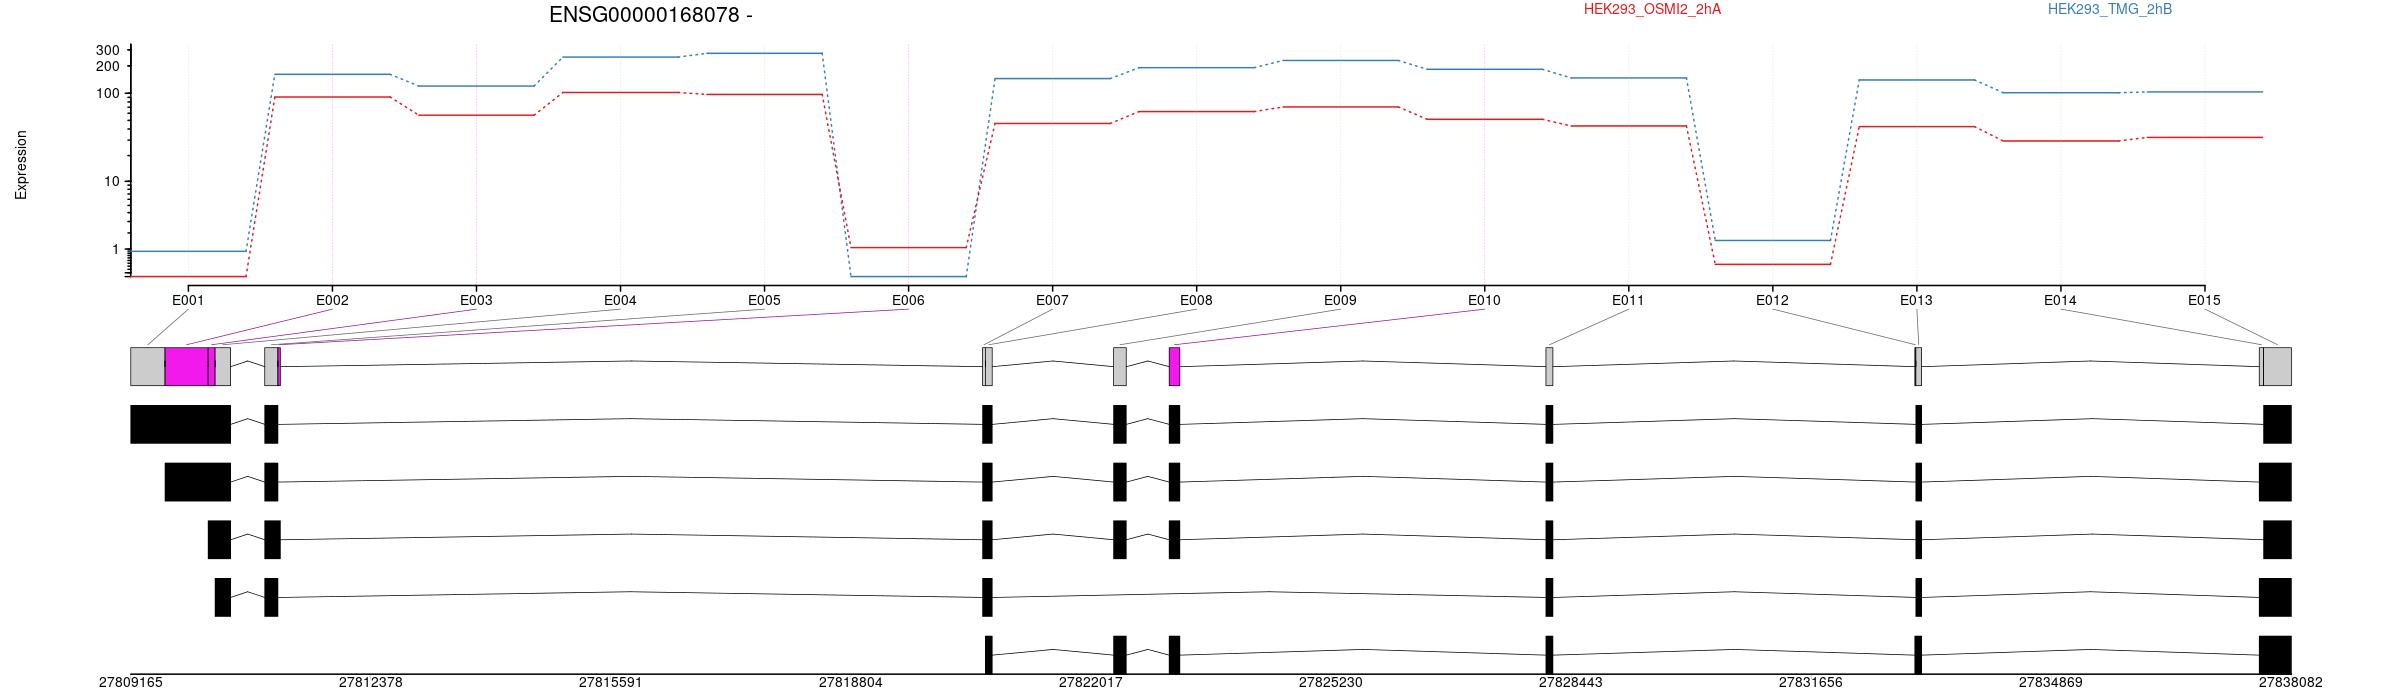Viewport: 2400px width, 700px height.
Task: Select the HEK293_TMG_2hB legend label
Action: point(2110,9)
